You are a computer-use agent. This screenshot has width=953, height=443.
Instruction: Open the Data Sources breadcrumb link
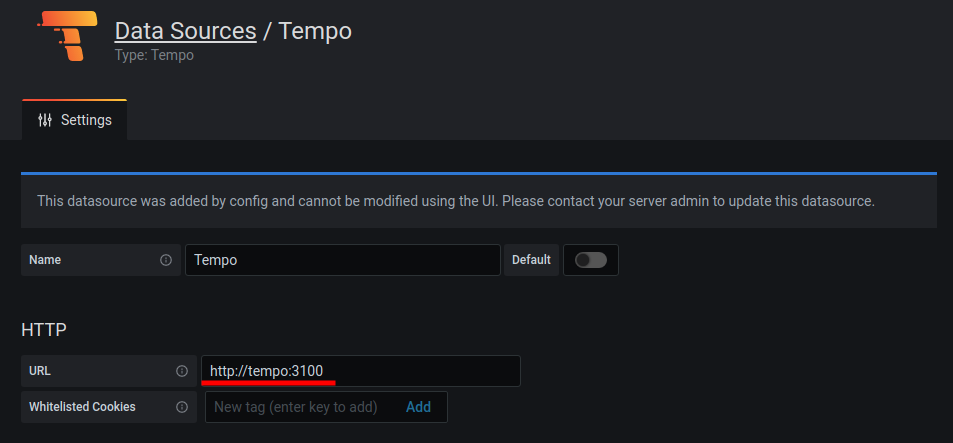click(185, 31)
